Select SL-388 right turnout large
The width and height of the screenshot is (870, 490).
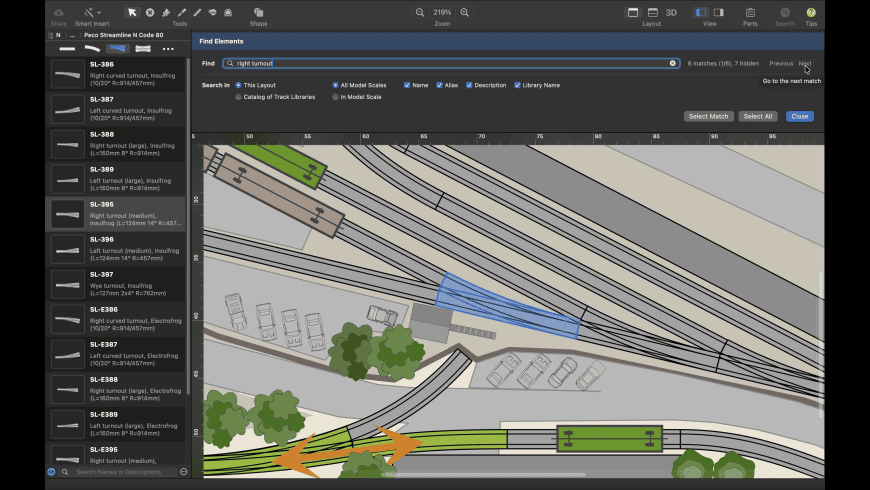click(115, 144)
